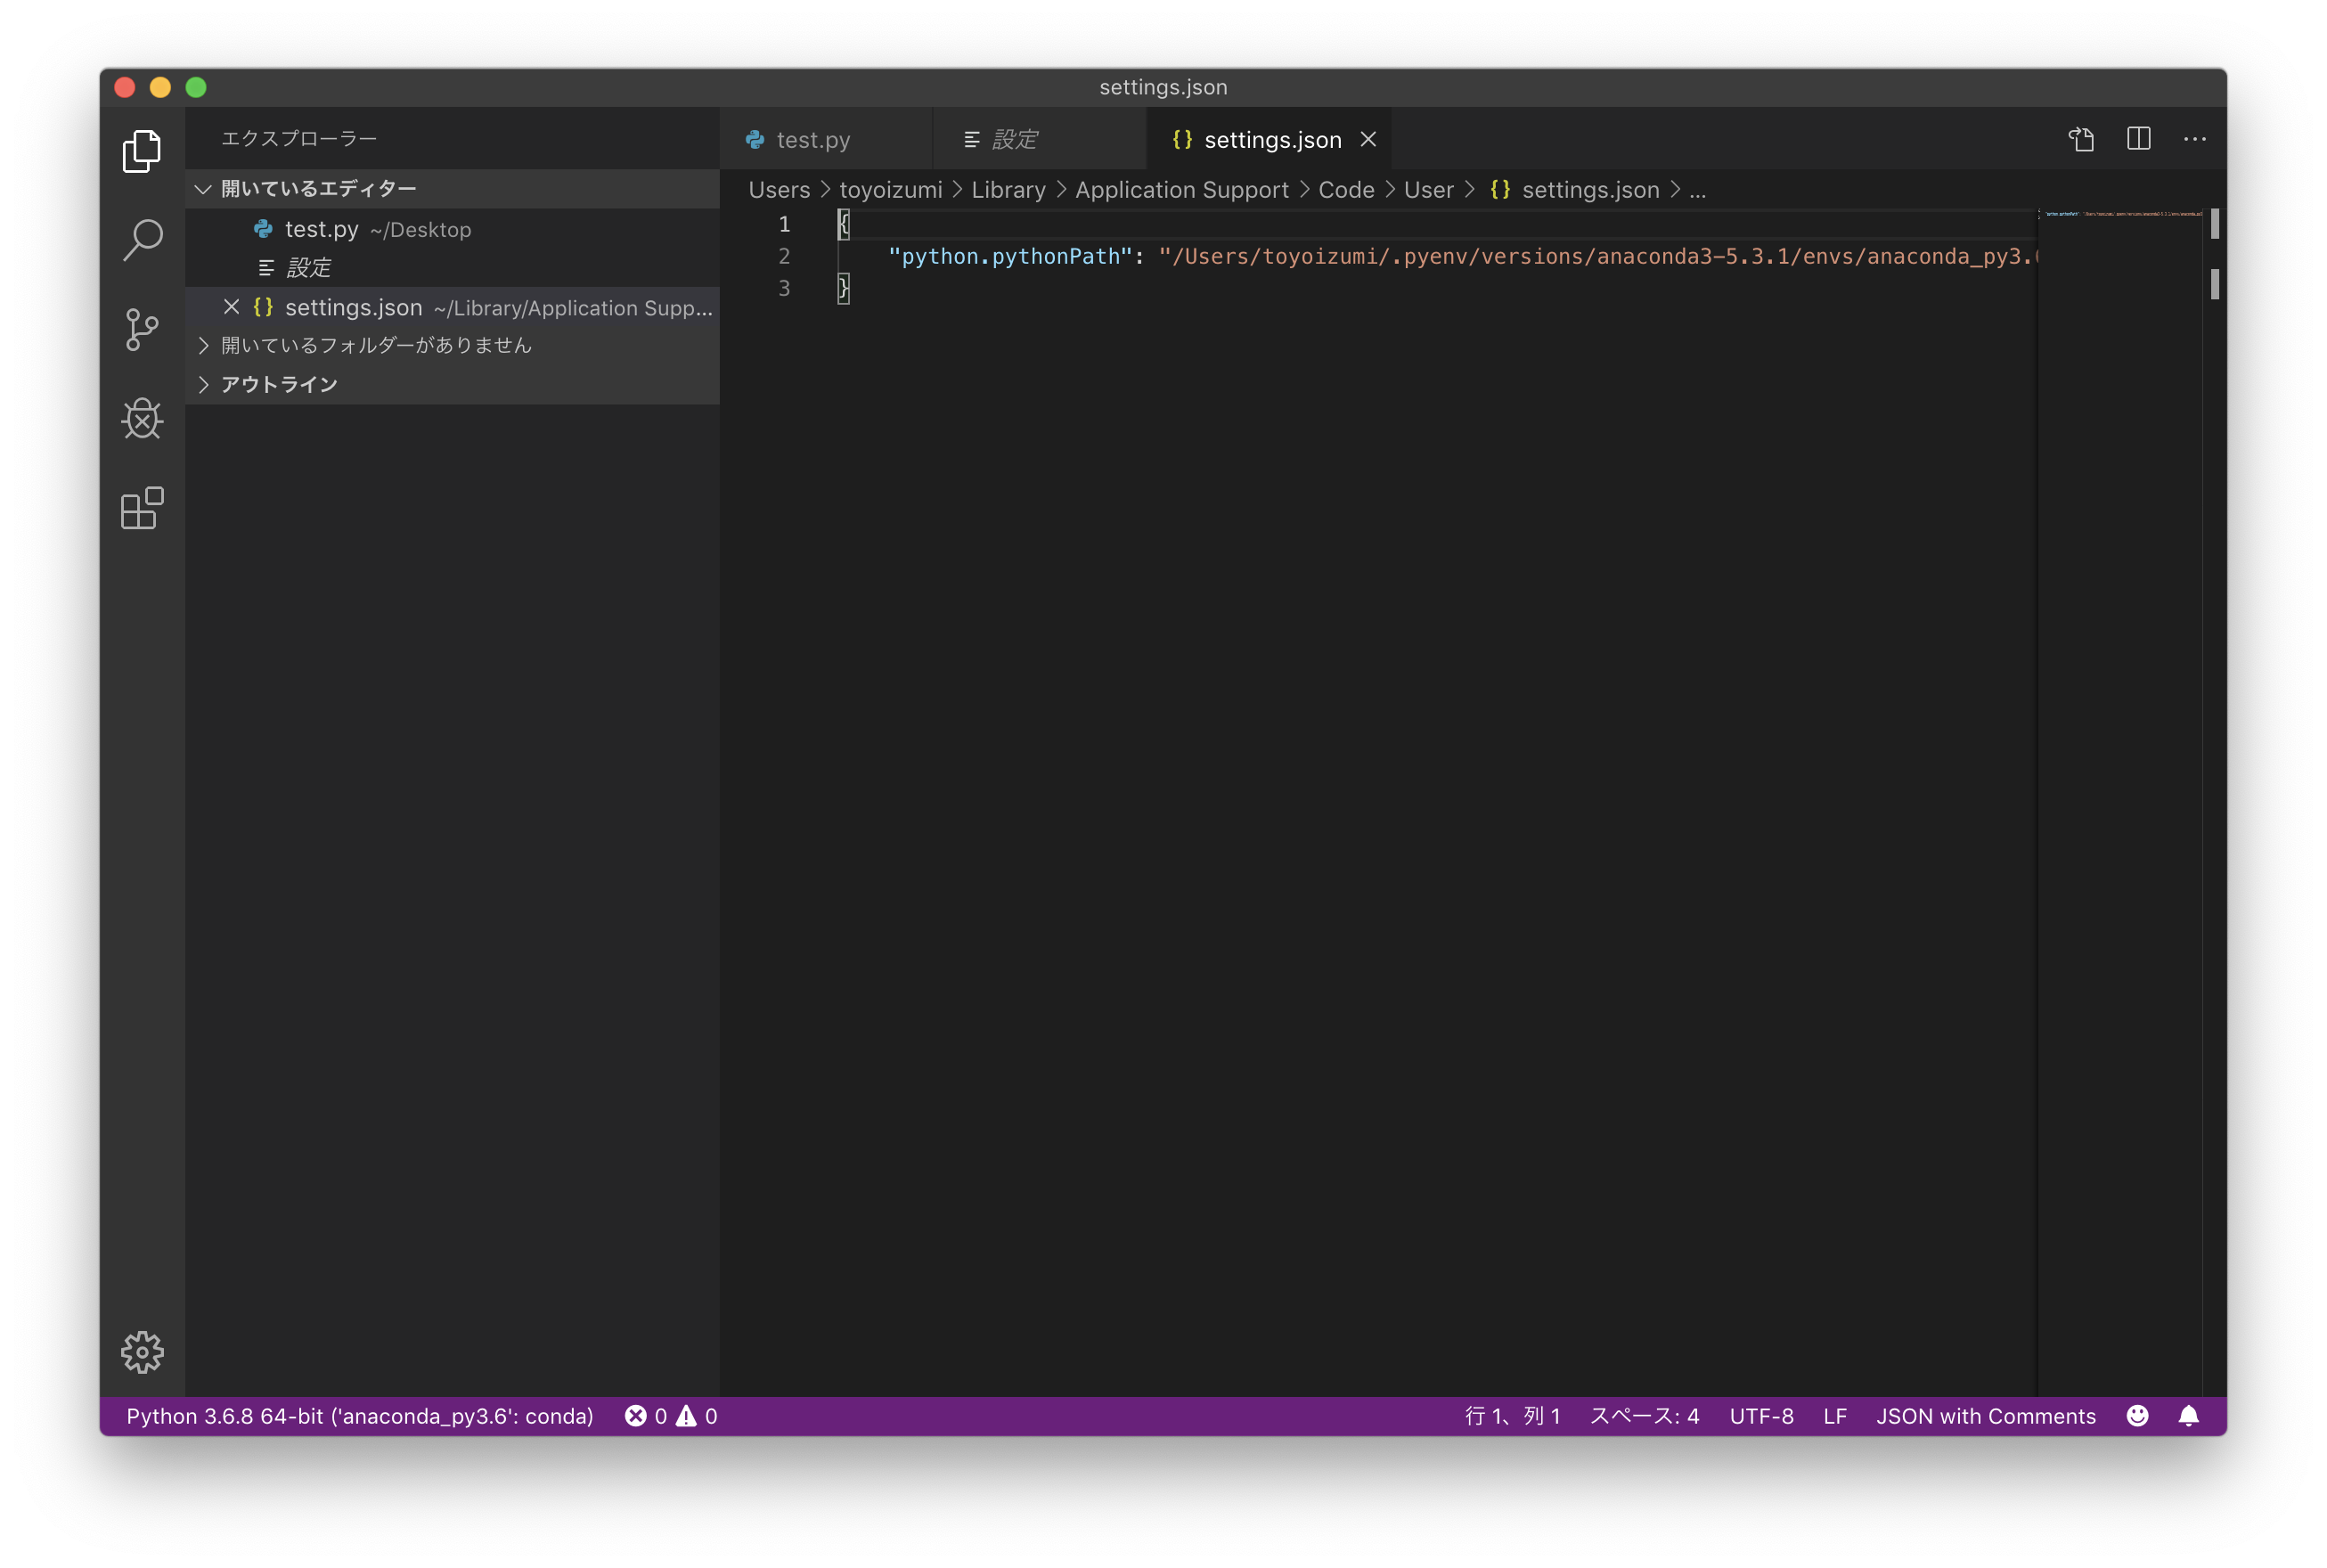The height and width of the screenshot is (1568, 2327).
Task: Click the Code breadcrumb segment
Action: (x=1346, y=190)
